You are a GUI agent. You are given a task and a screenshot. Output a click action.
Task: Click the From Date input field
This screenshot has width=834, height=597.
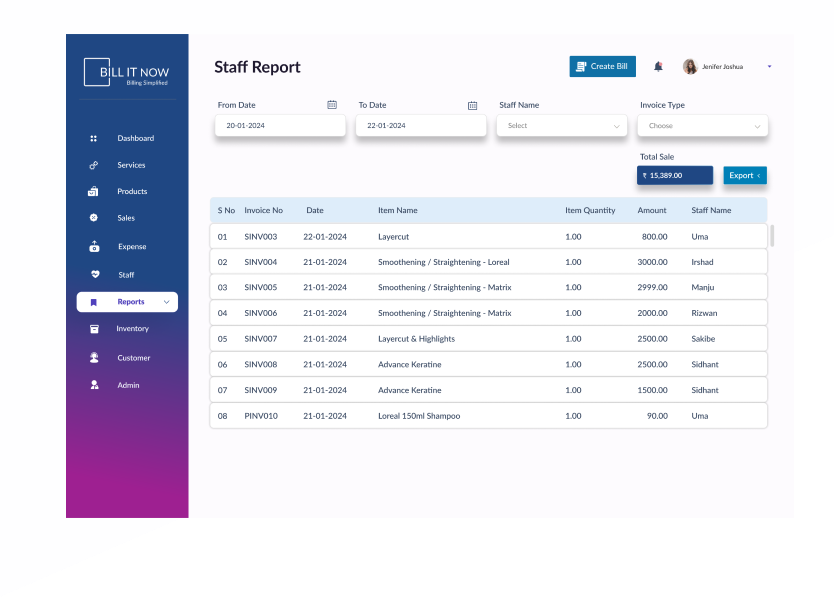click(280, 126)
